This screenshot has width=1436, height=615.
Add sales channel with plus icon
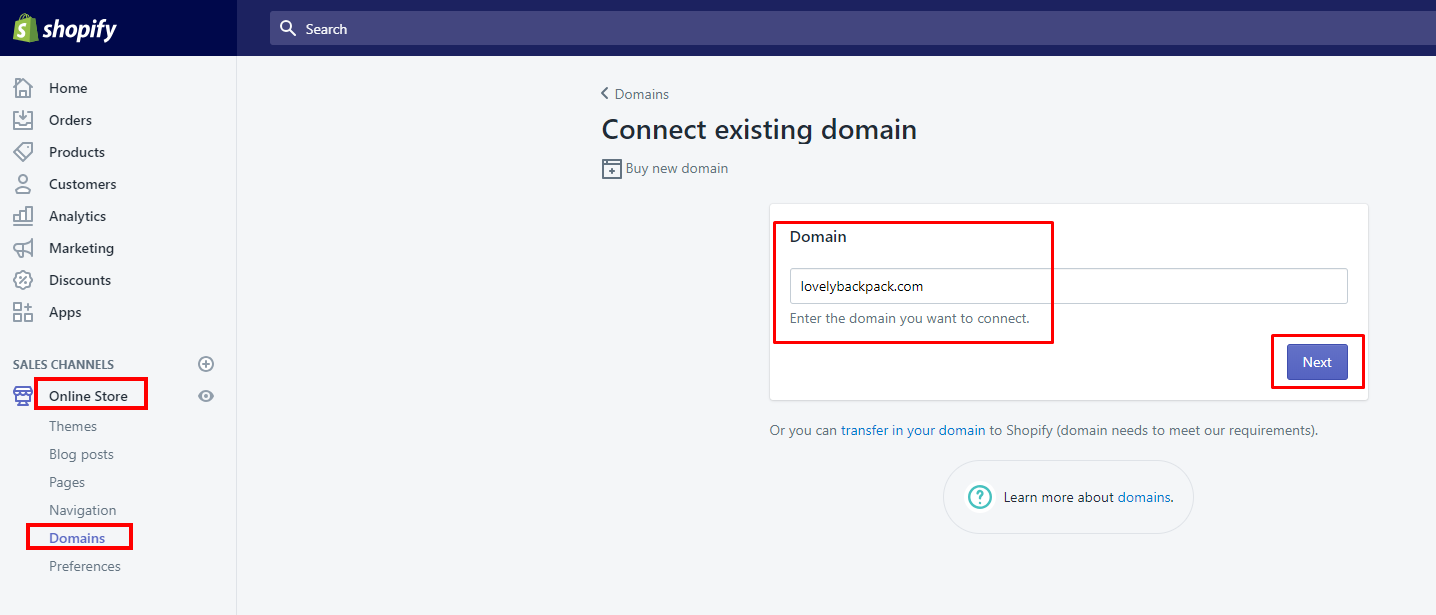point(206,364)
